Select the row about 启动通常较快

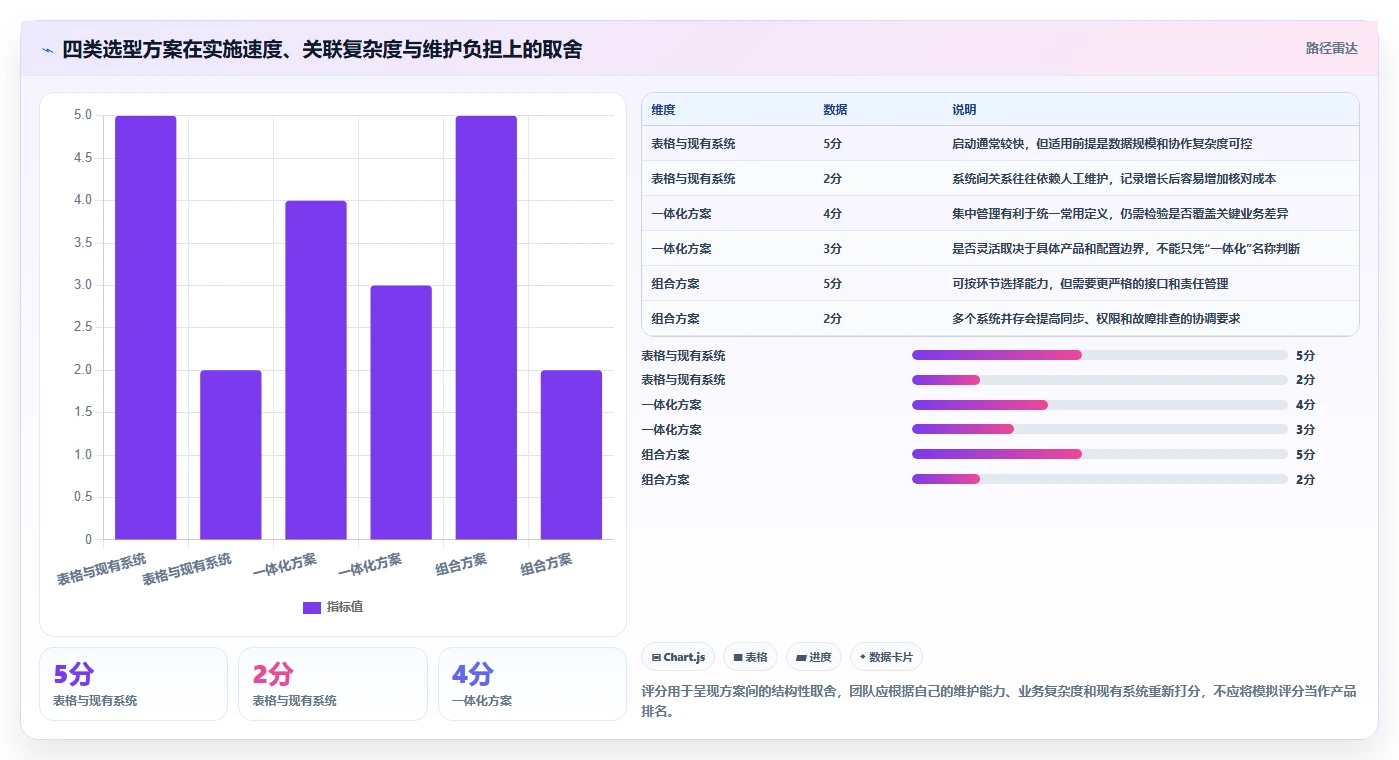(1000, 144)
